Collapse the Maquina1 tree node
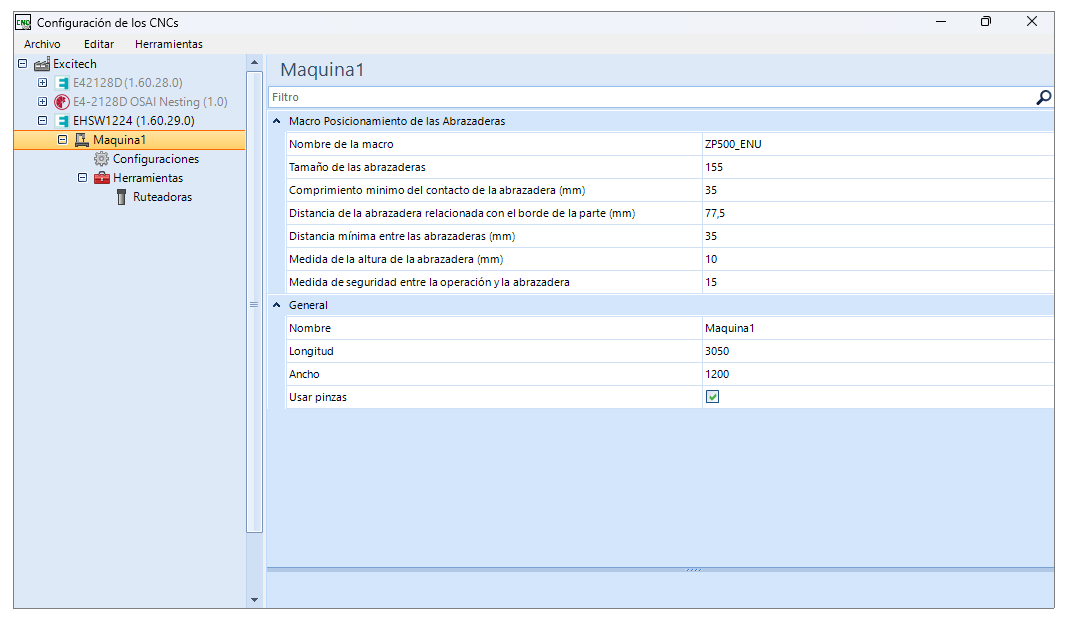The image size is (1074, 620). (62, 140)
